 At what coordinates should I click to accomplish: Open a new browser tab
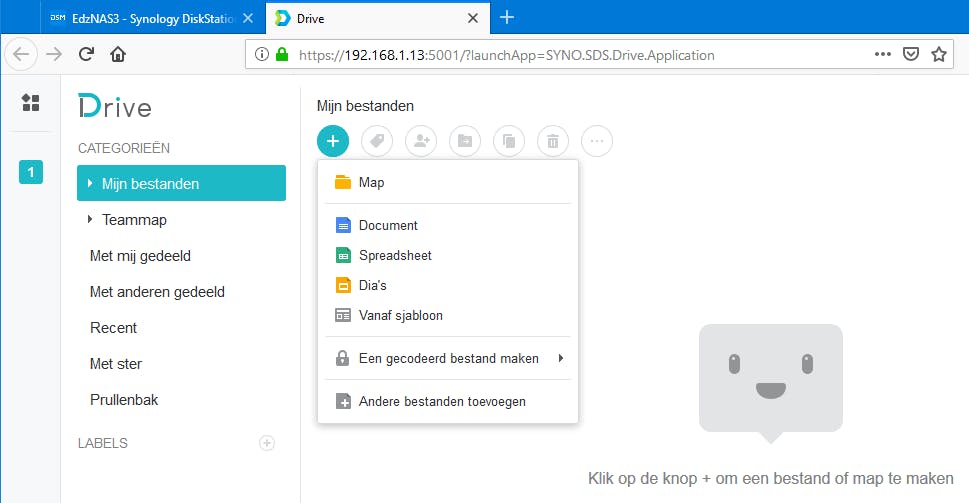(507, 17)
